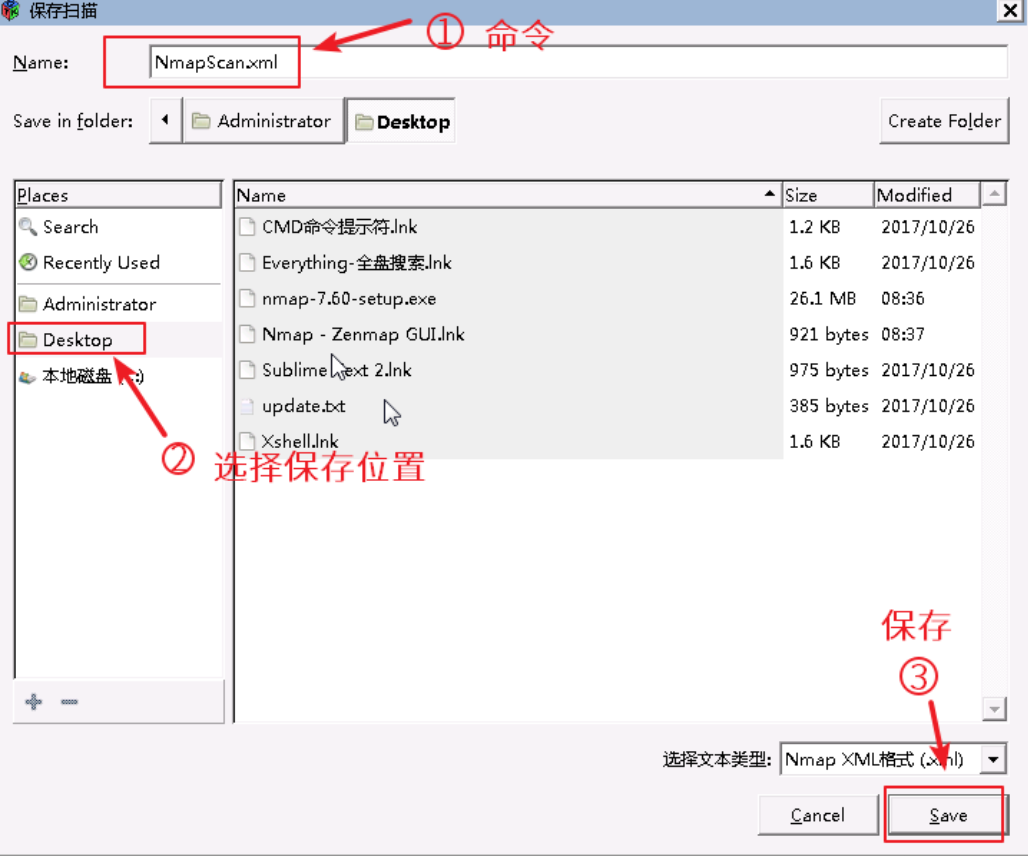Viewport: 1028px width, 856px height.
Task: Sort files by the Modified column header
Action: click(927, 195)
